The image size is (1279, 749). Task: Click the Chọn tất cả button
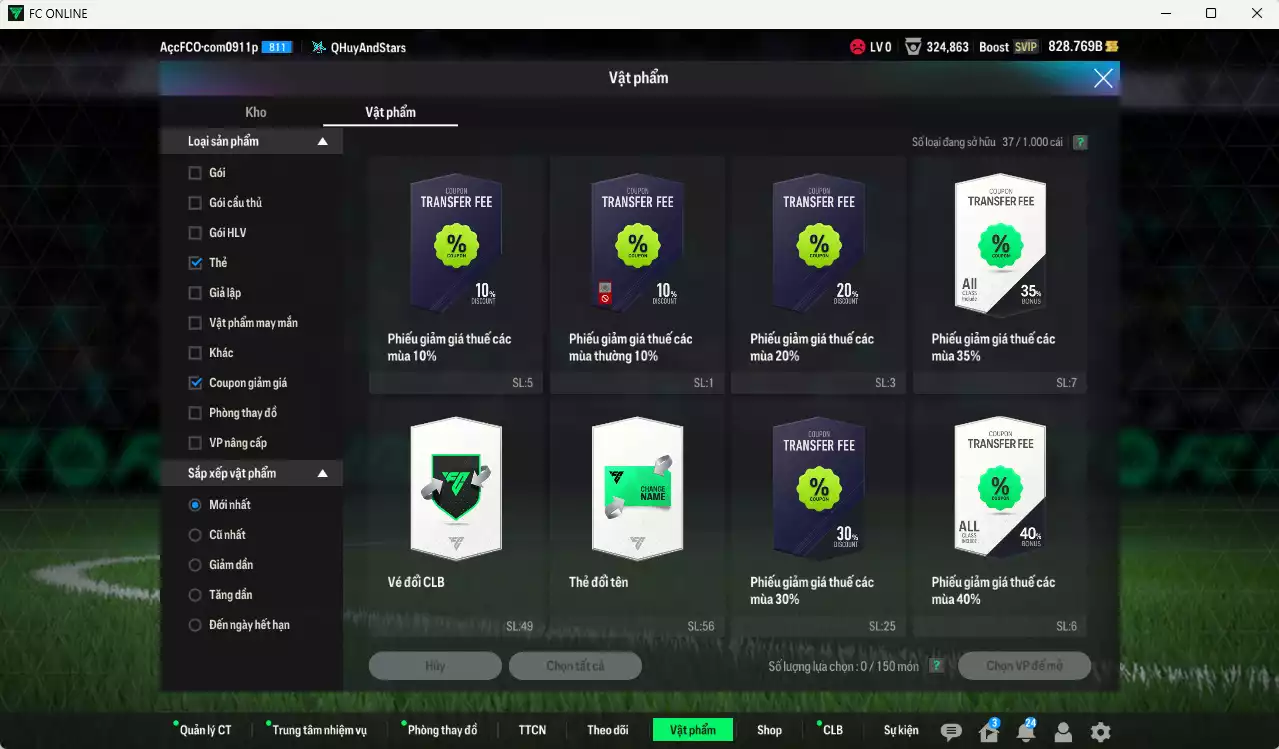pos(575,666)
